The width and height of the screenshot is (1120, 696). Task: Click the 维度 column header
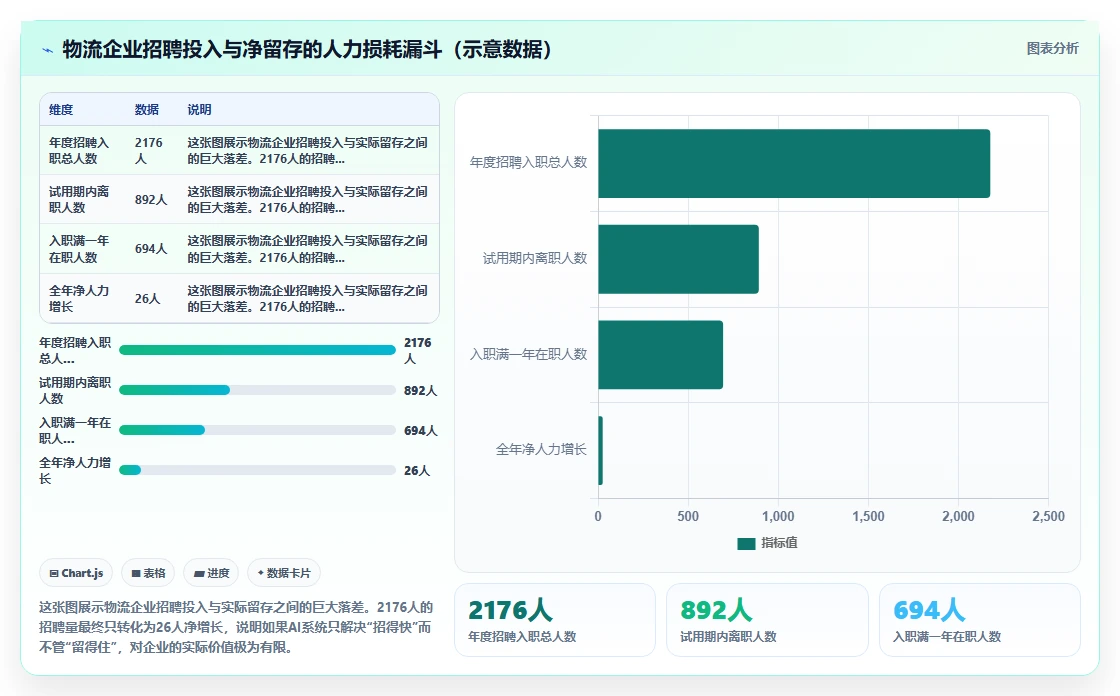(x=61, y=110)
